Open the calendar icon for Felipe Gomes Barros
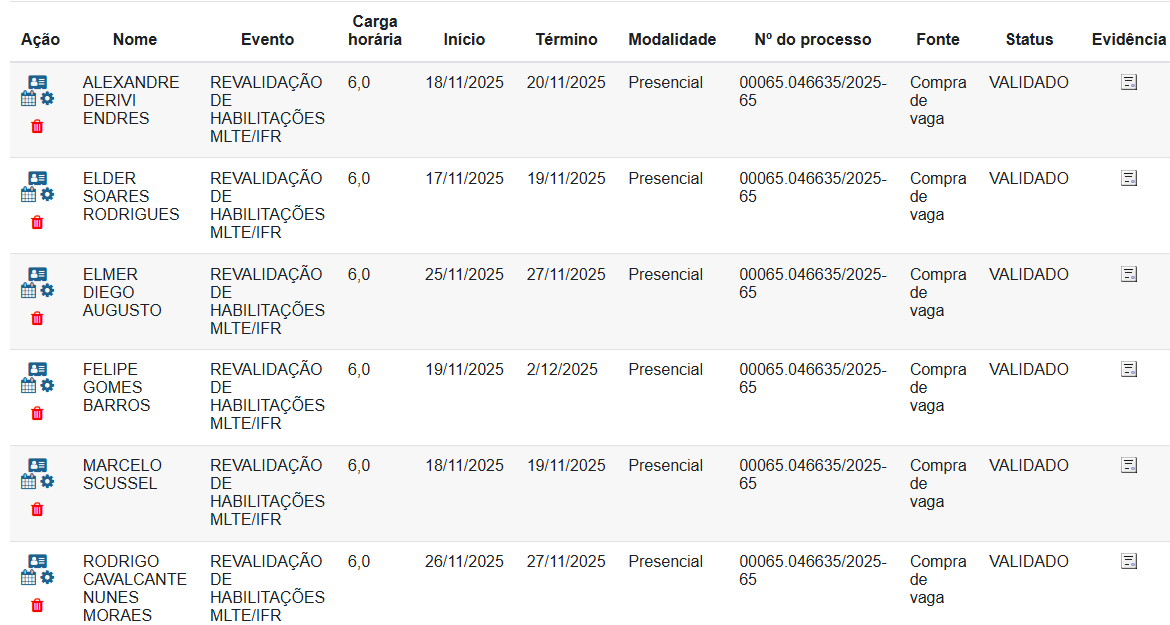 (x=28, y=386)
